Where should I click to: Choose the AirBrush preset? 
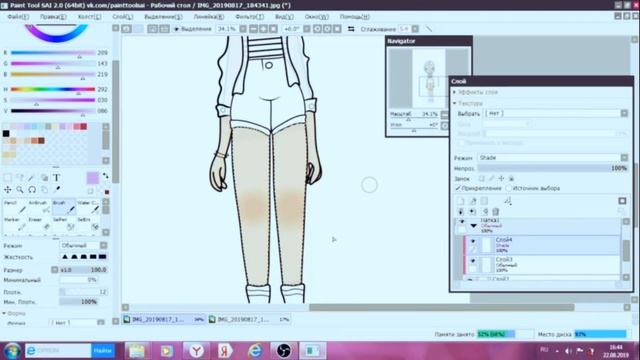(39, 207)
